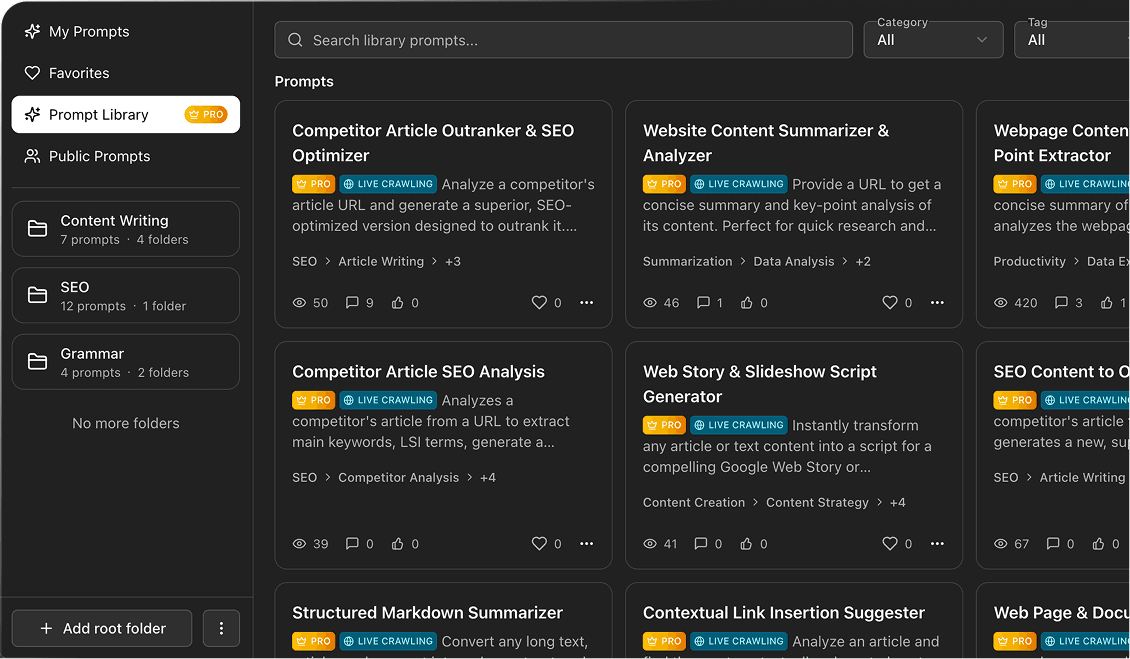Screen dimensions: 1130x659
Task: Open the Tag dropdown
Action: (1072, 40)
